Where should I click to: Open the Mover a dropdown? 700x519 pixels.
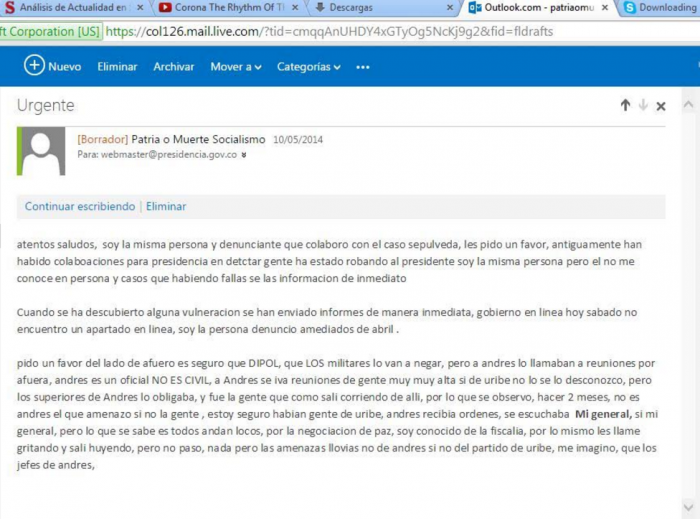[x=236, y=67]
